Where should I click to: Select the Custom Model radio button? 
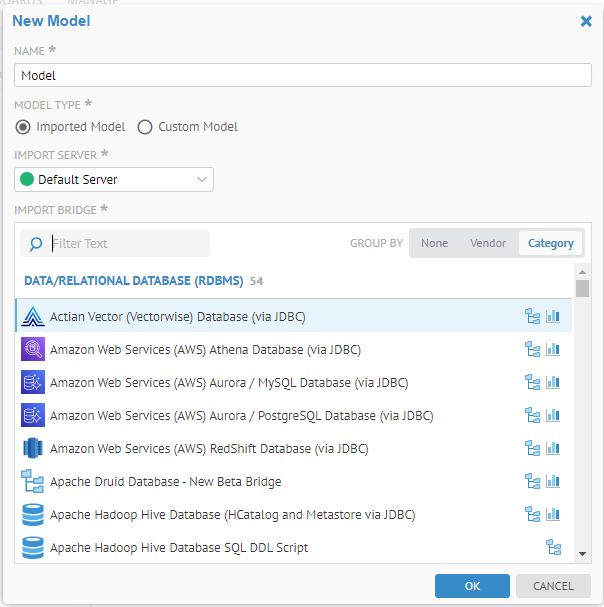click(x=145, y=127)
